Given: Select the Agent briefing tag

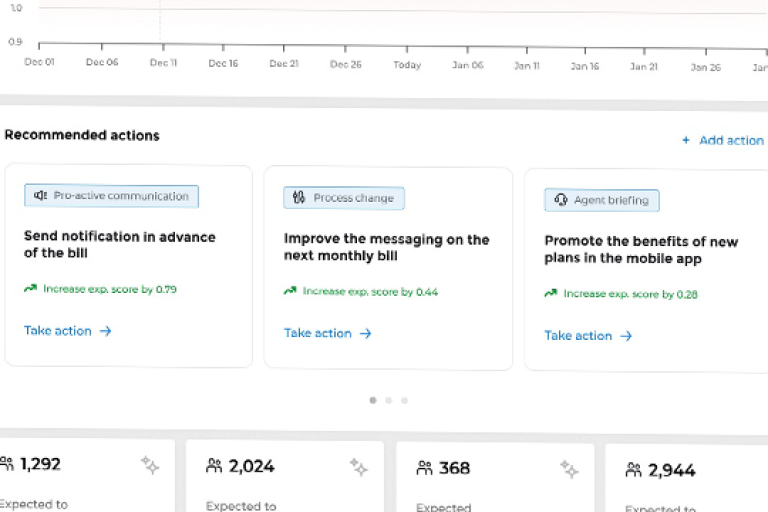Looking at the screenshot, I should tap(602, 200).
